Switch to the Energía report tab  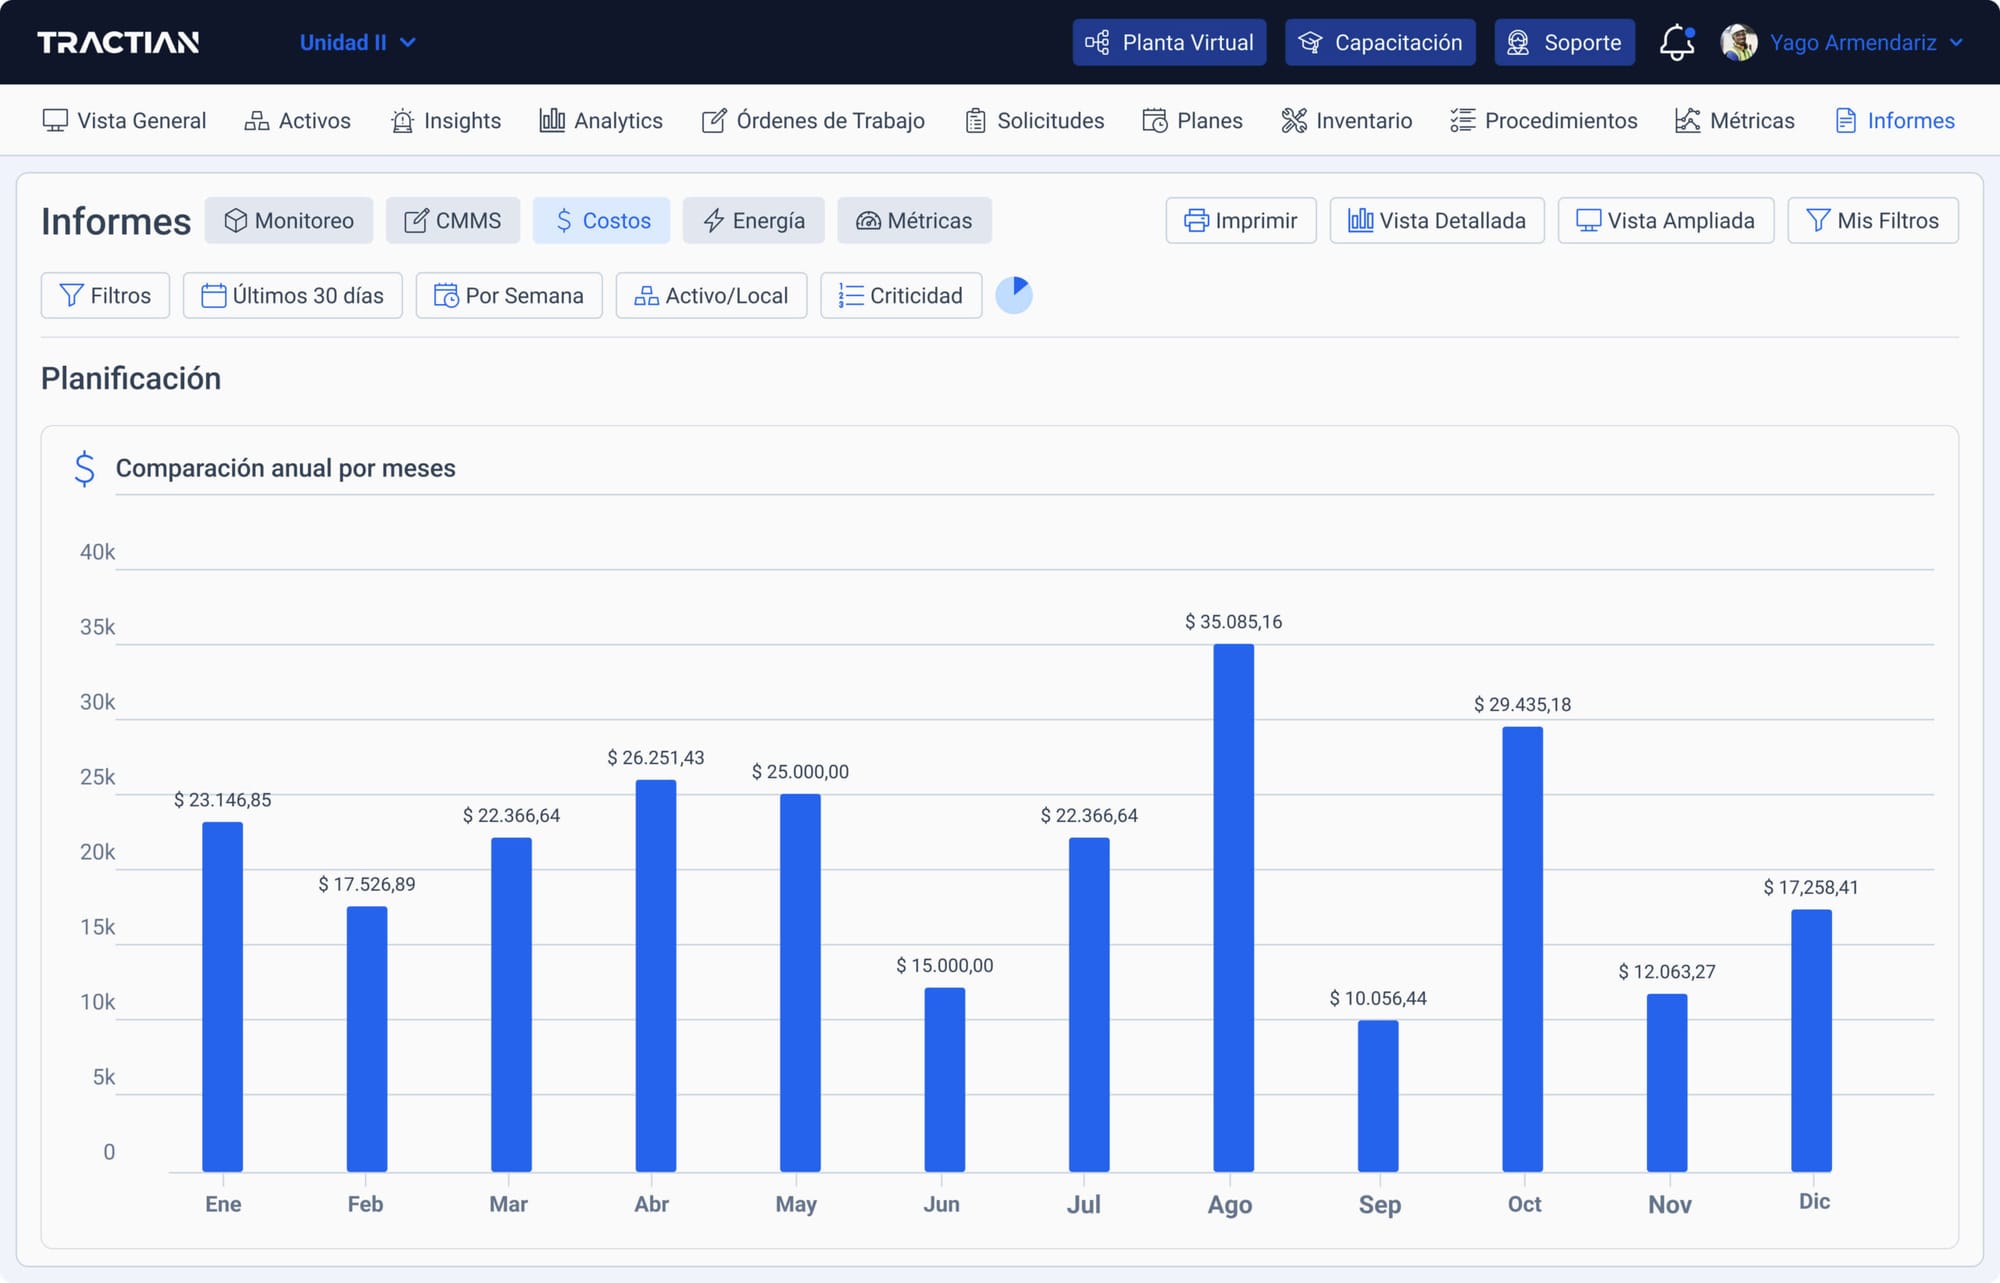pos(753,220)
